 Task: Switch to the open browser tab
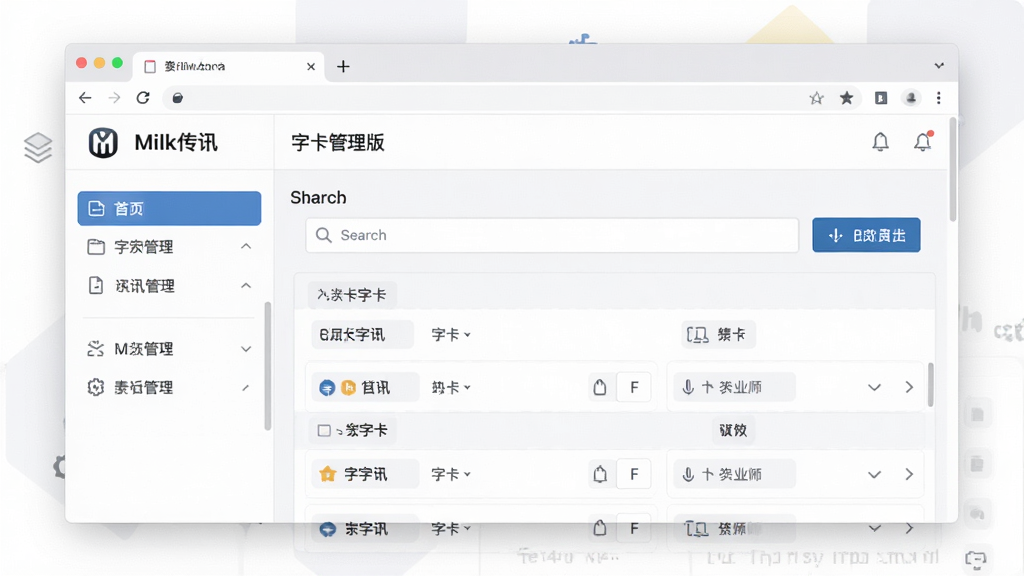(229, 66)
